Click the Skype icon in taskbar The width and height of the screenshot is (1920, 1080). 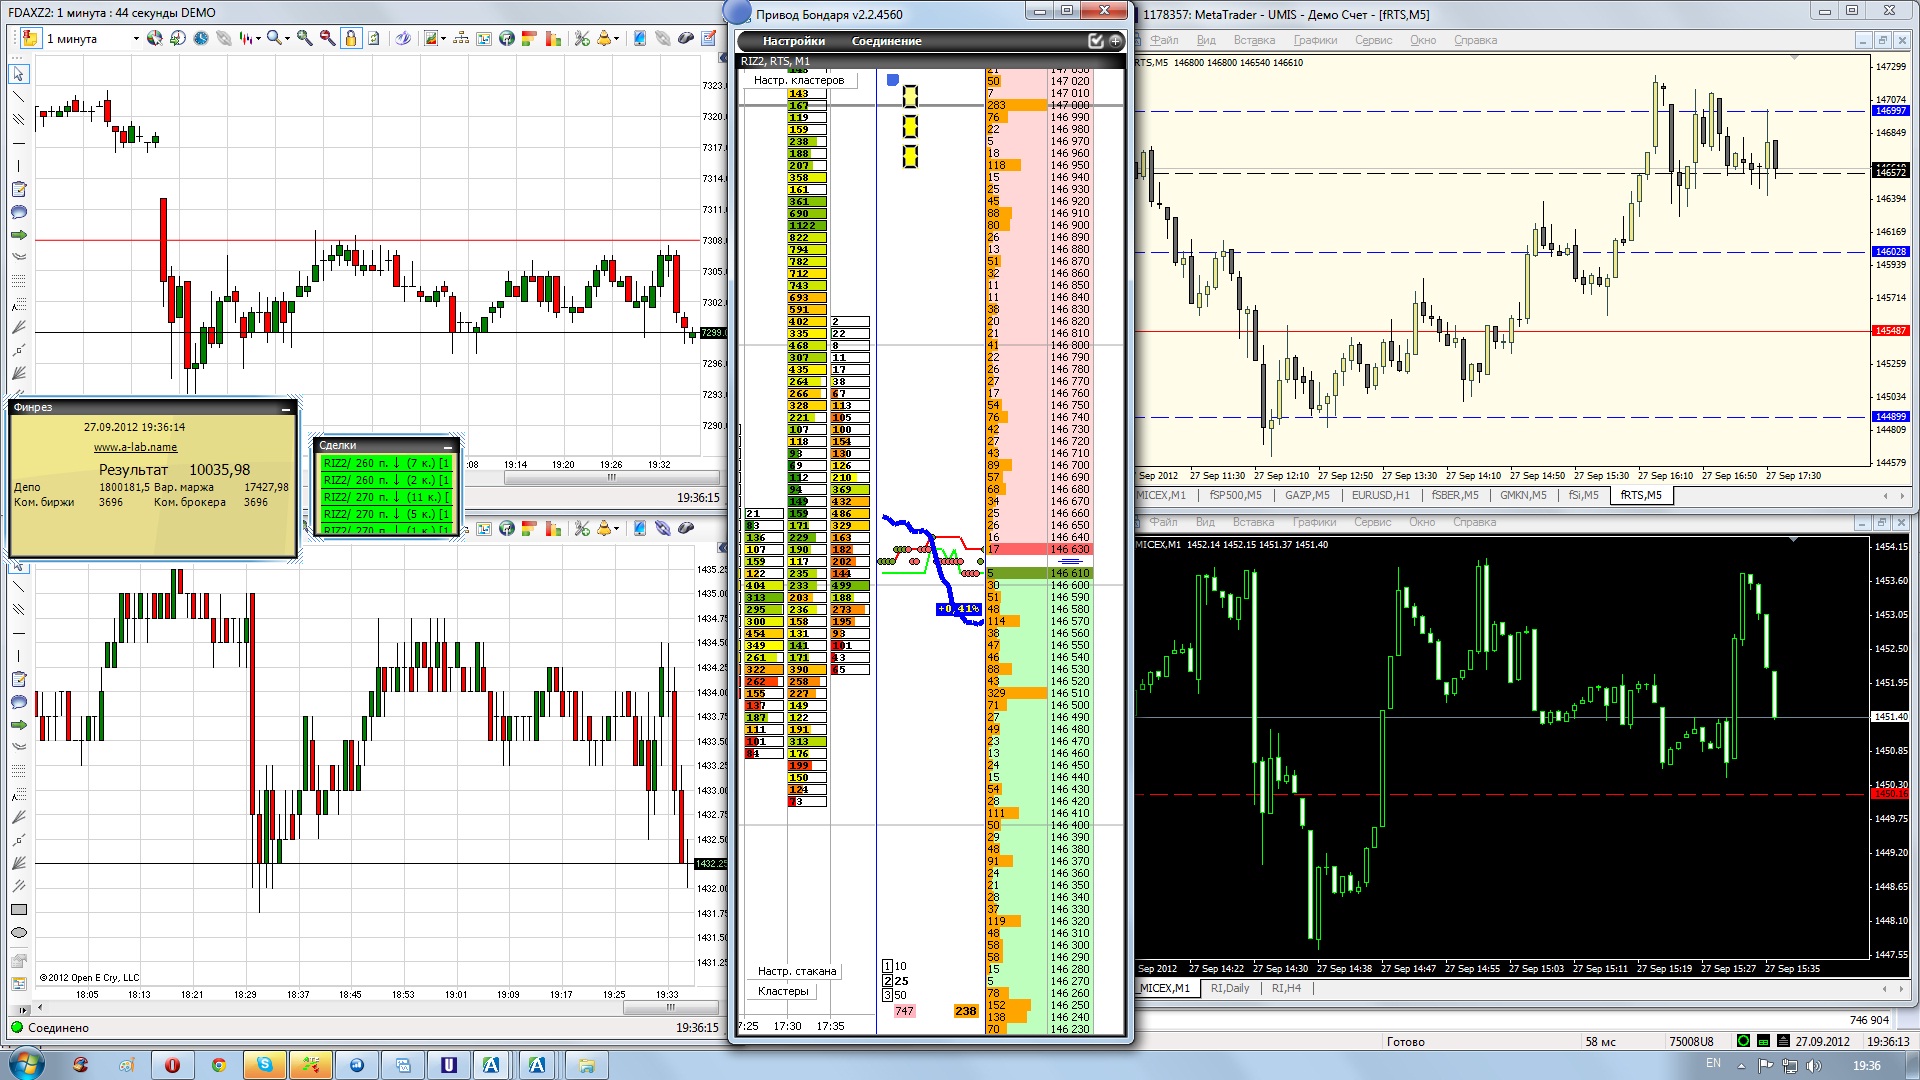click(264, 1065)
